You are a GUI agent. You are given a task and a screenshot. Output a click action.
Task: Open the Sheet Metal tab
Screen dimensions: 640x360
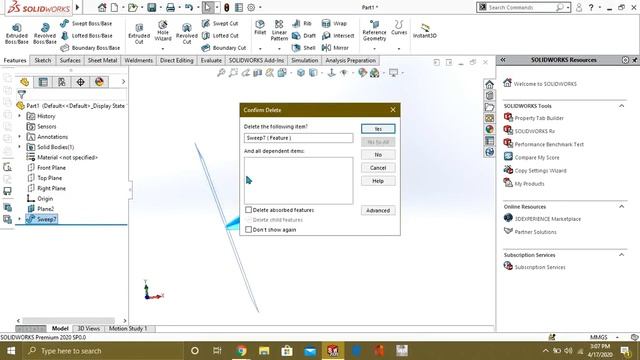tap(102, 60)
